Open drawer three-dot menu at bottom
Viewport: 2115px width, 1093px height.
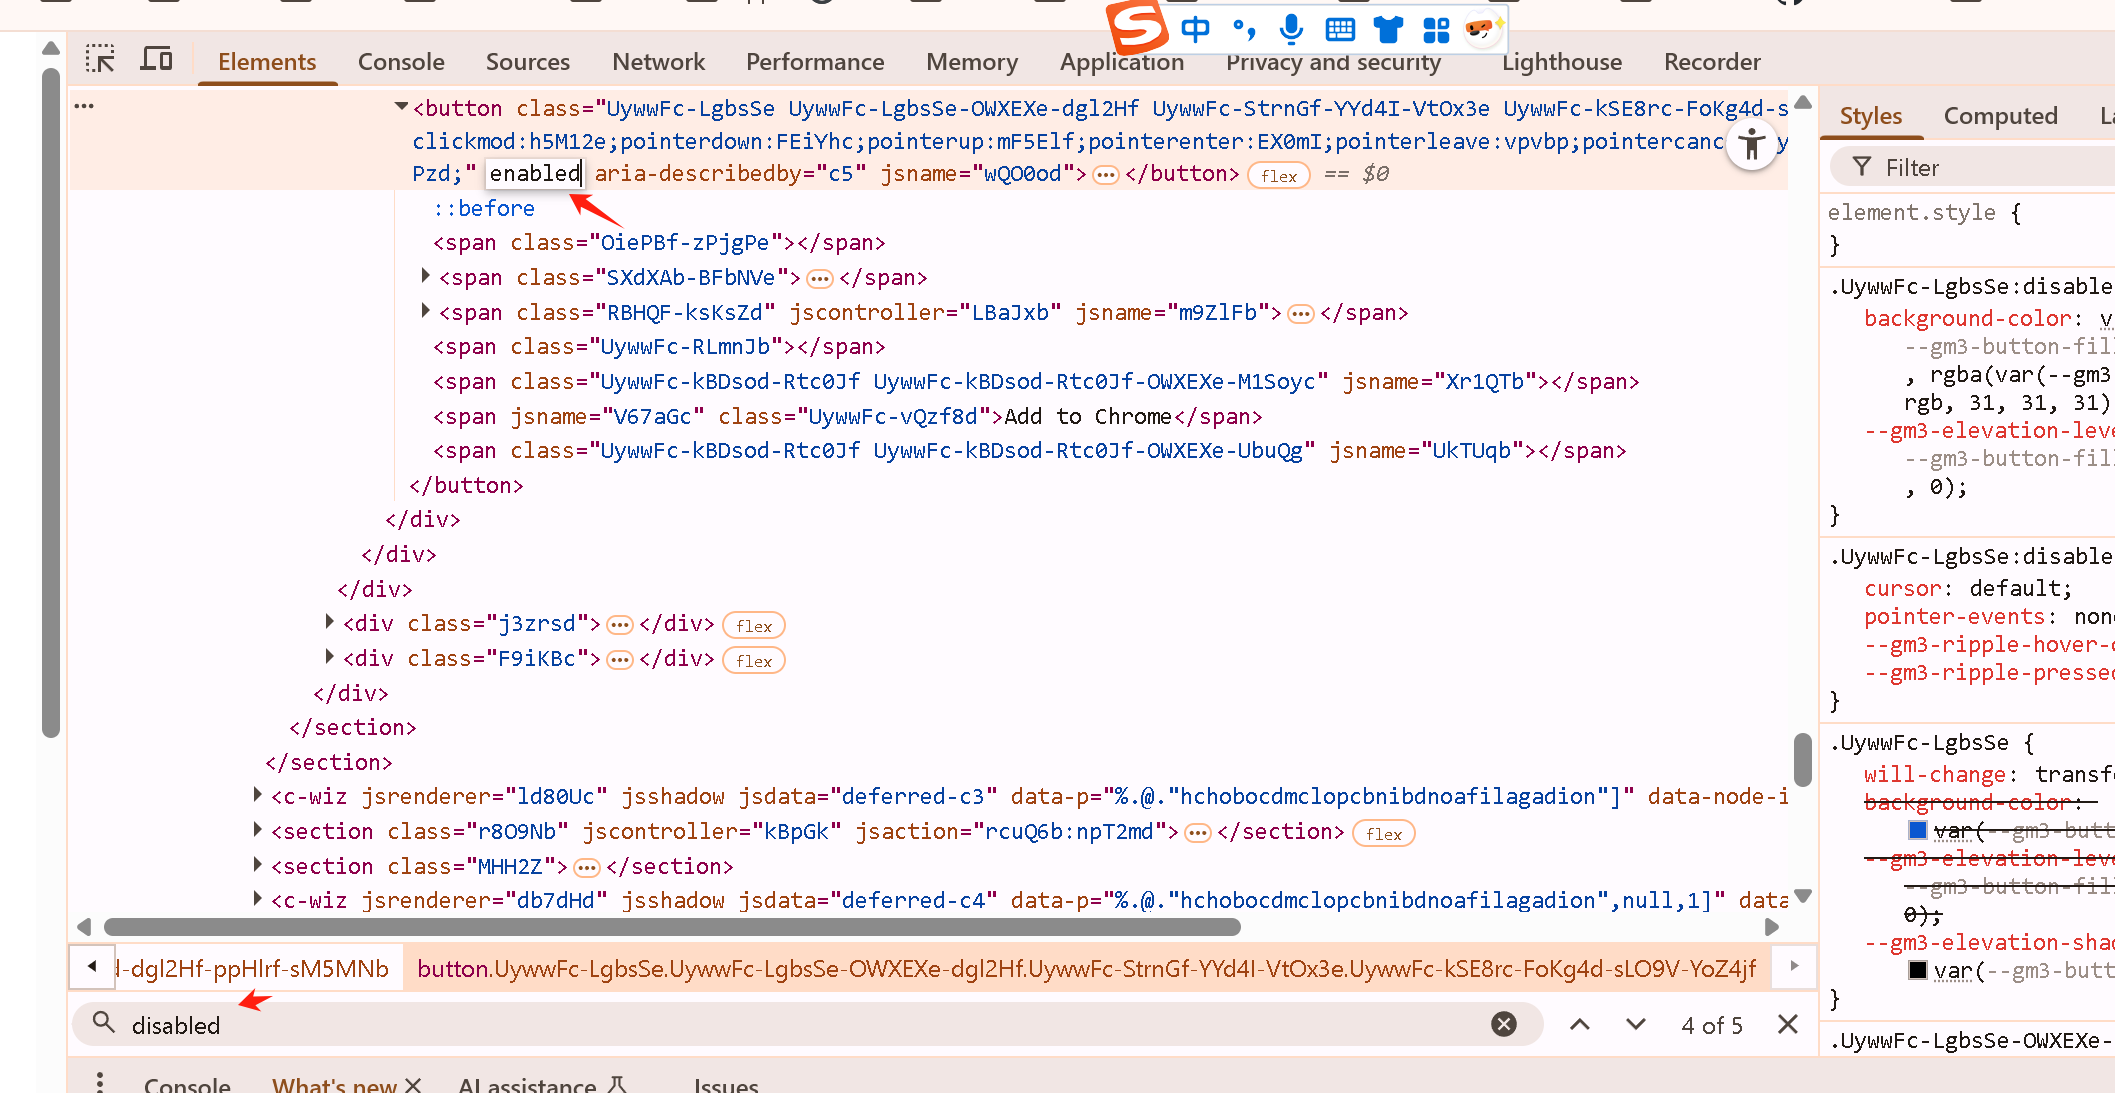click(99, 1082)
